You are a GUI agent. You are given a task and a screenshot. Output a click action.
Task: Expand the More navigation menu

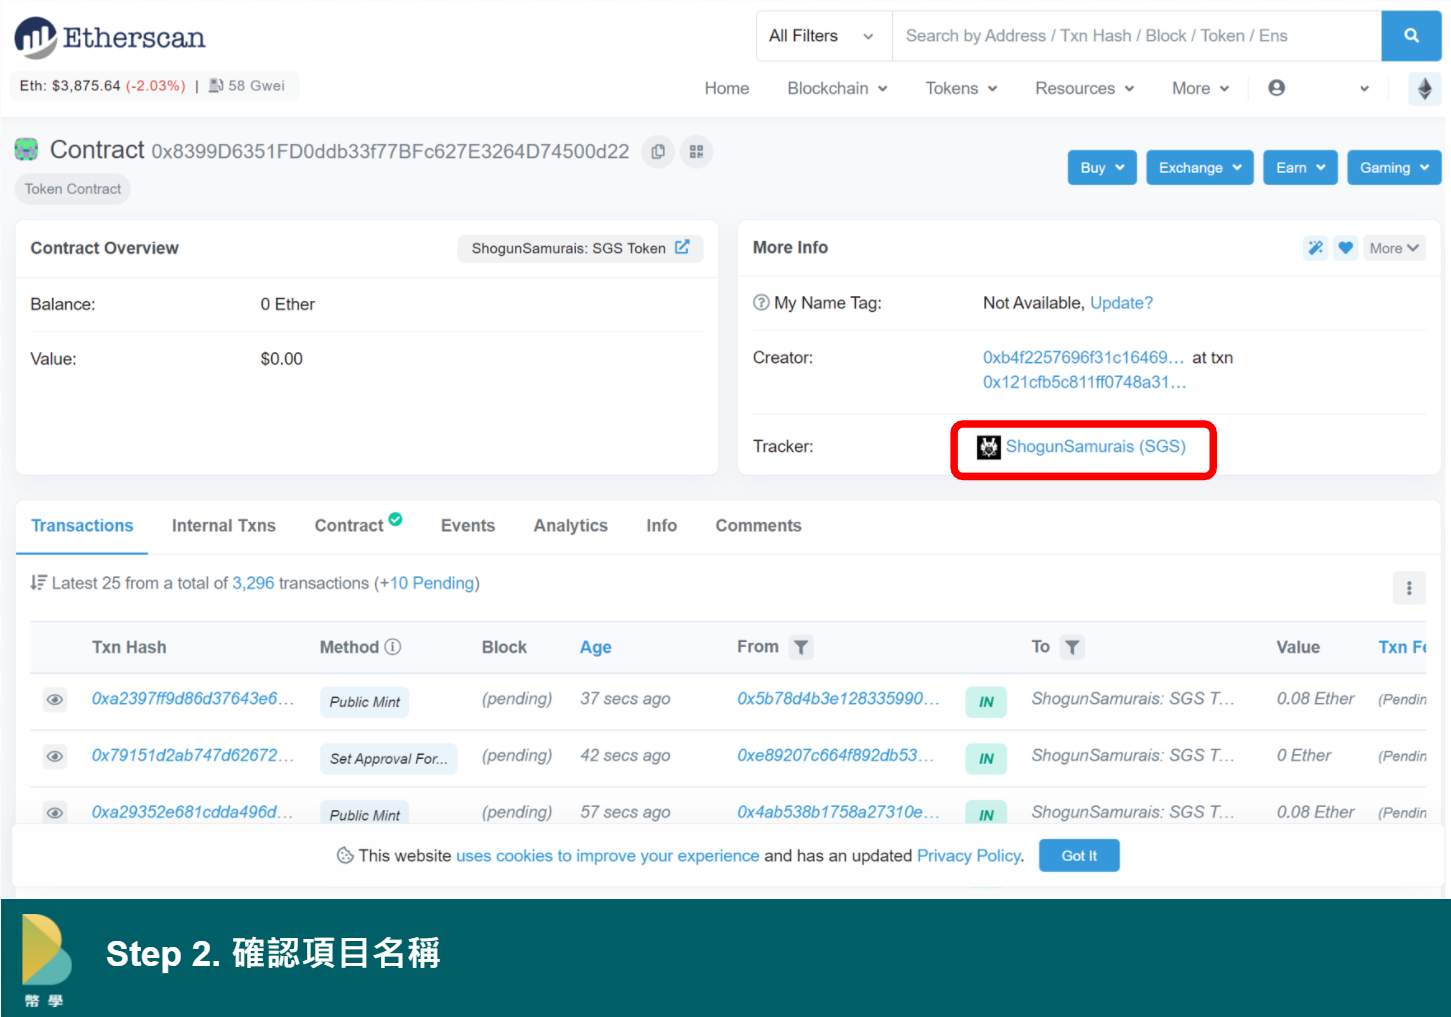[x=1201, y=88]
